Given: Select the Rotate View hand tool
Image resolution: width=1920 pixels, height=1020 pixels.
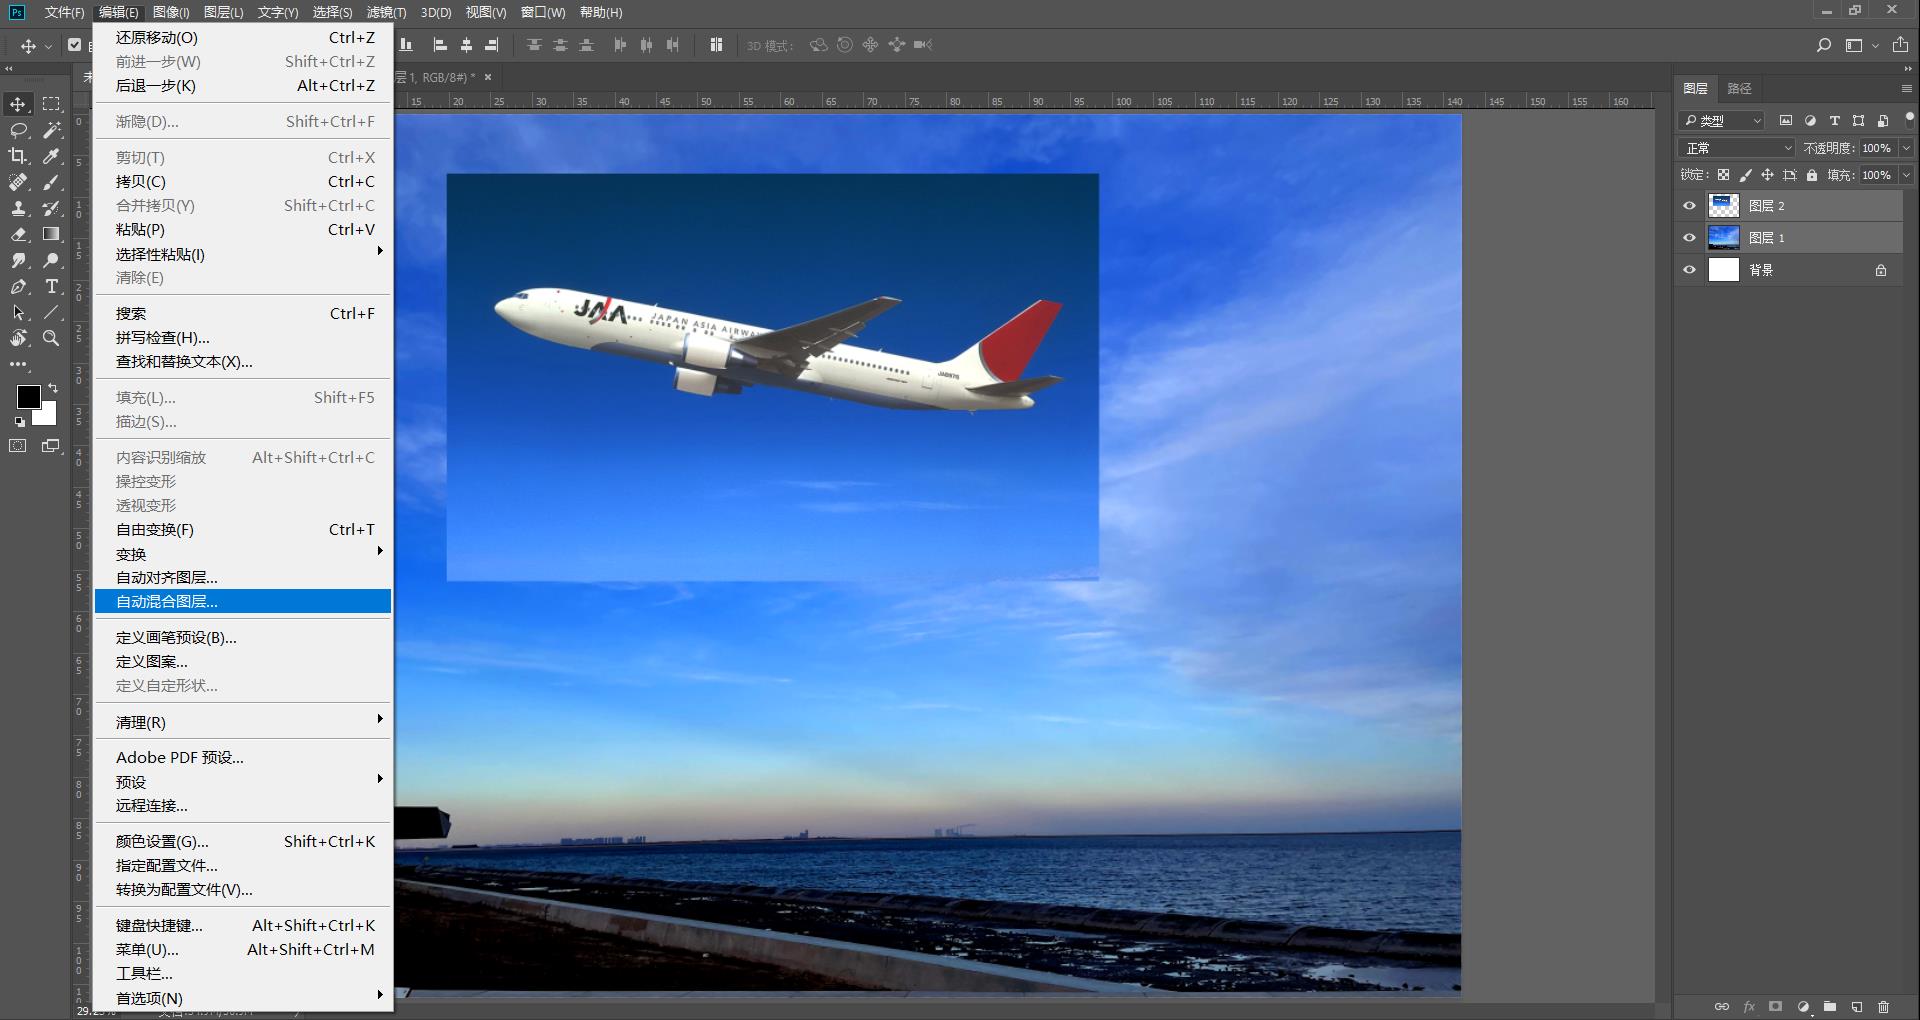Looking at the screenshot, I should click(18, 338).
